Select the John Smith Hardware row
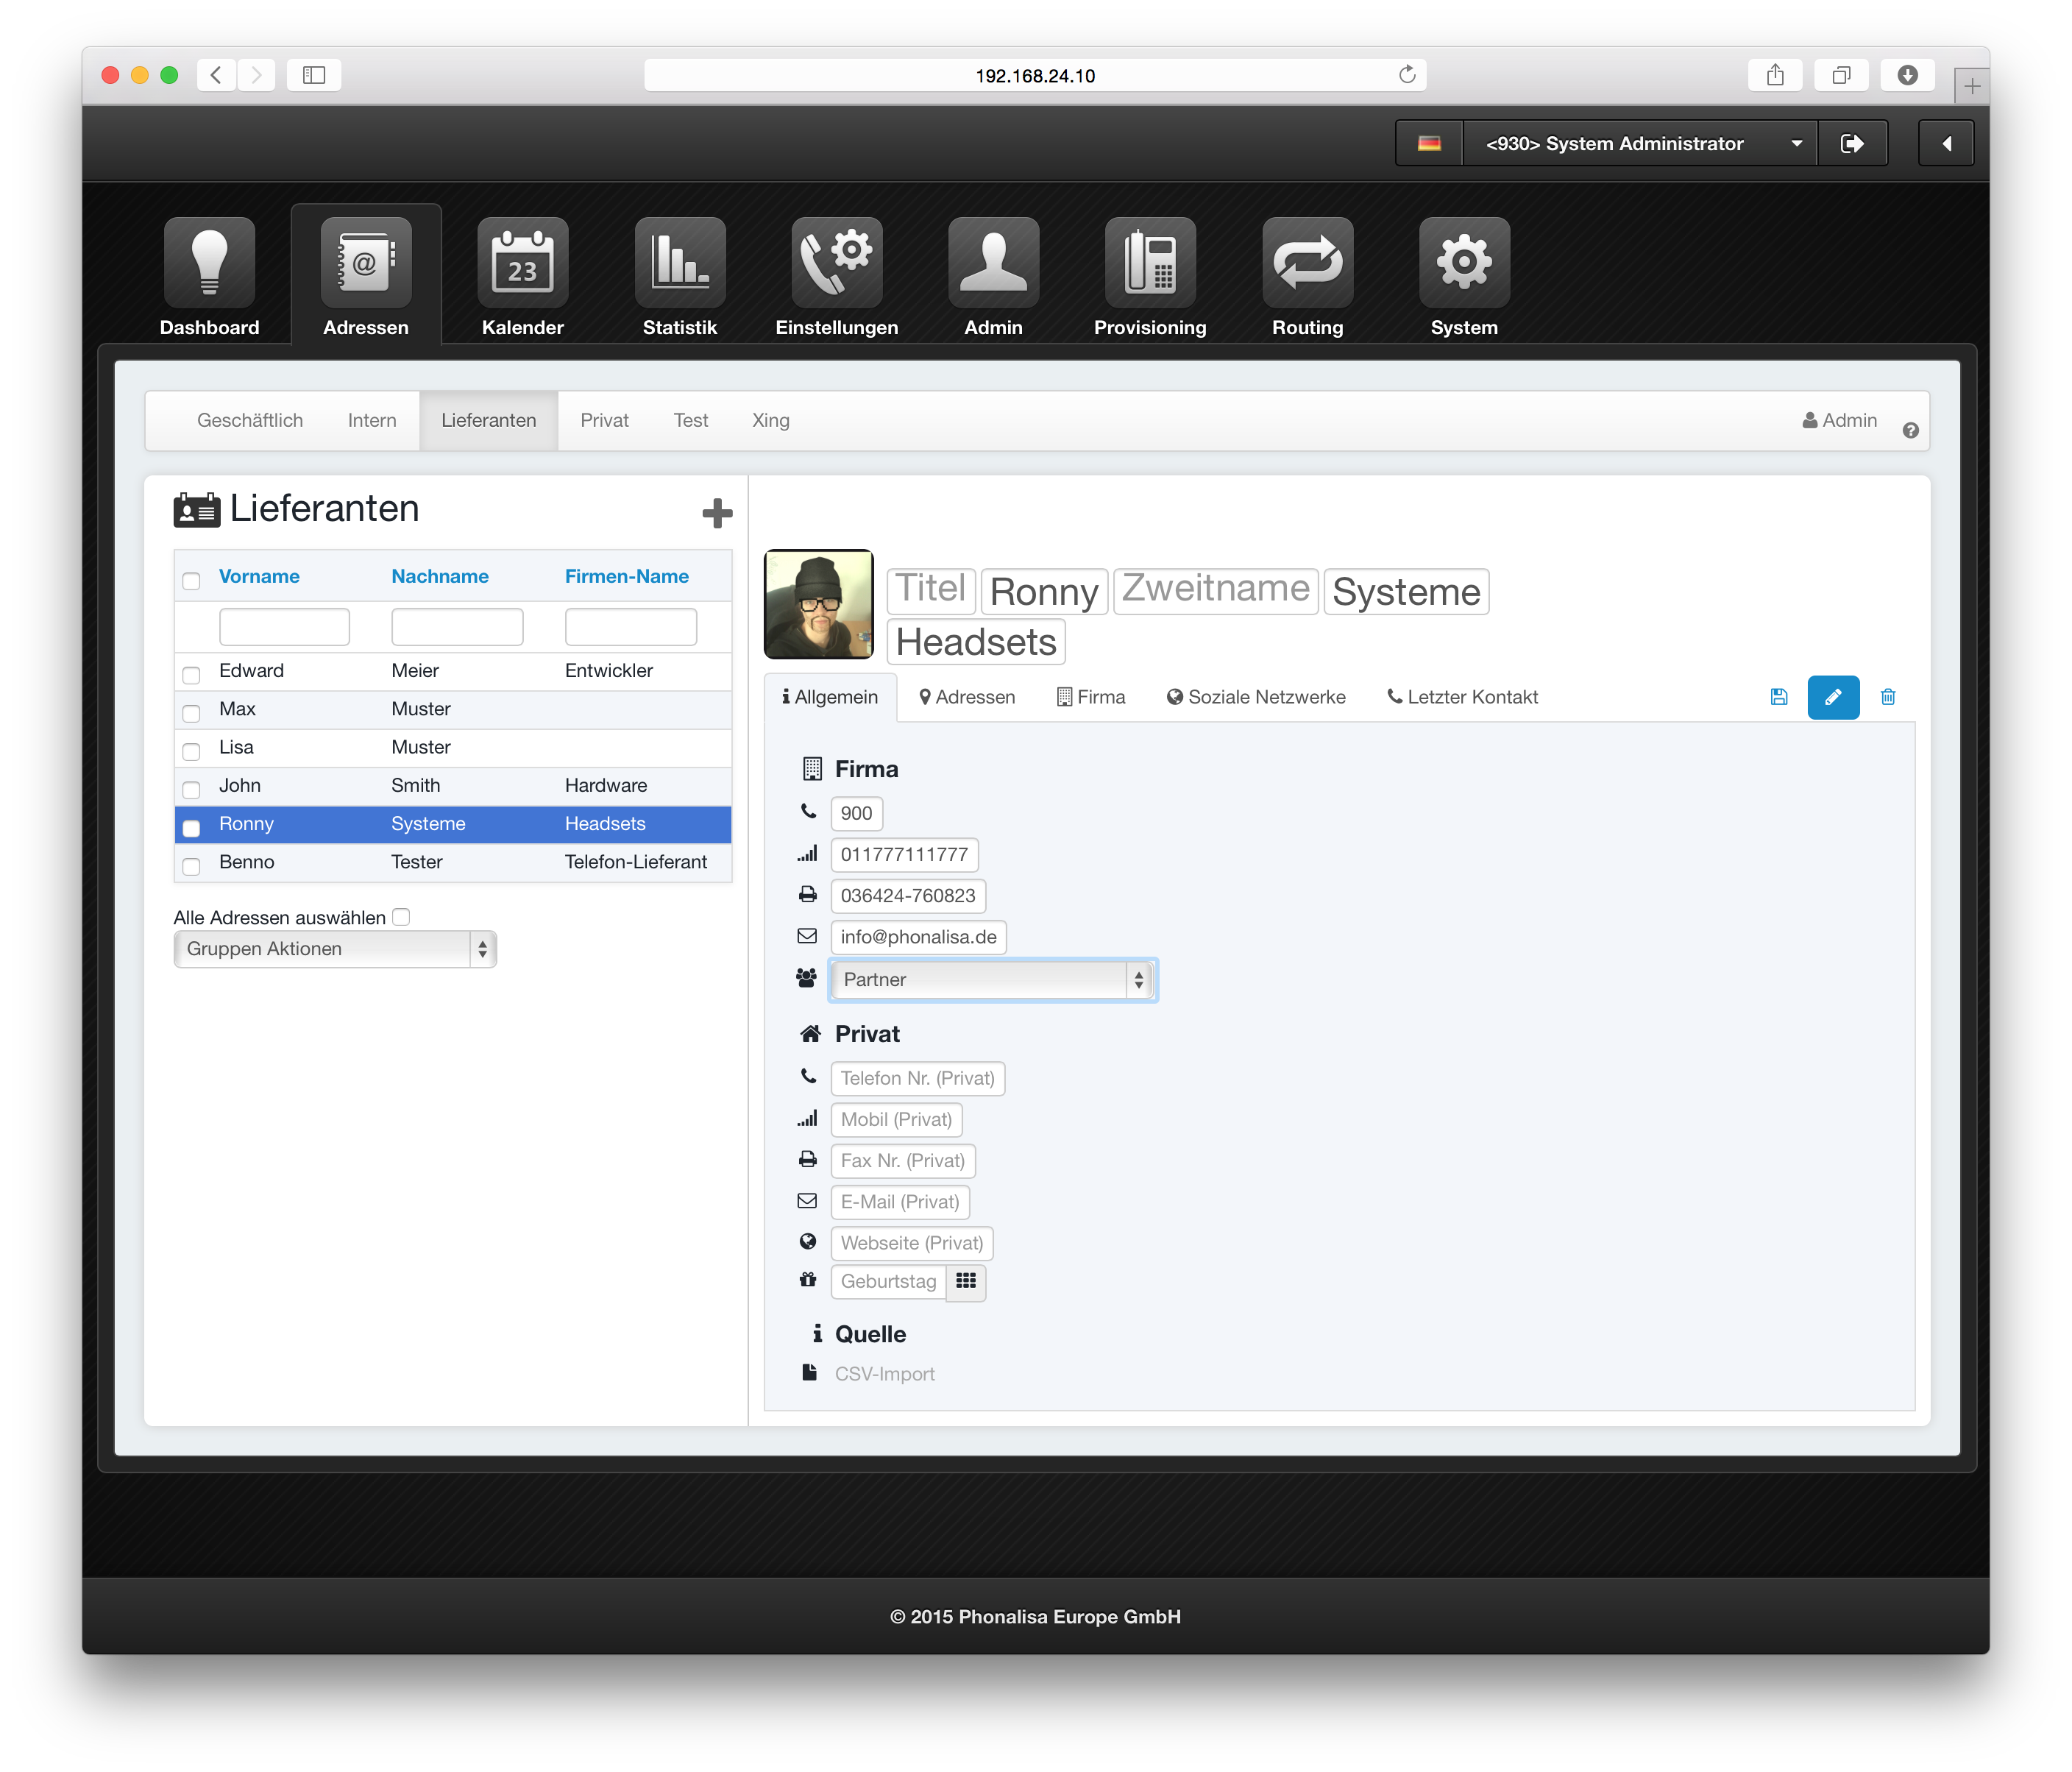Image resolution: width=2072 pixels, height=1772 pixels. click(x=453, y=786)
